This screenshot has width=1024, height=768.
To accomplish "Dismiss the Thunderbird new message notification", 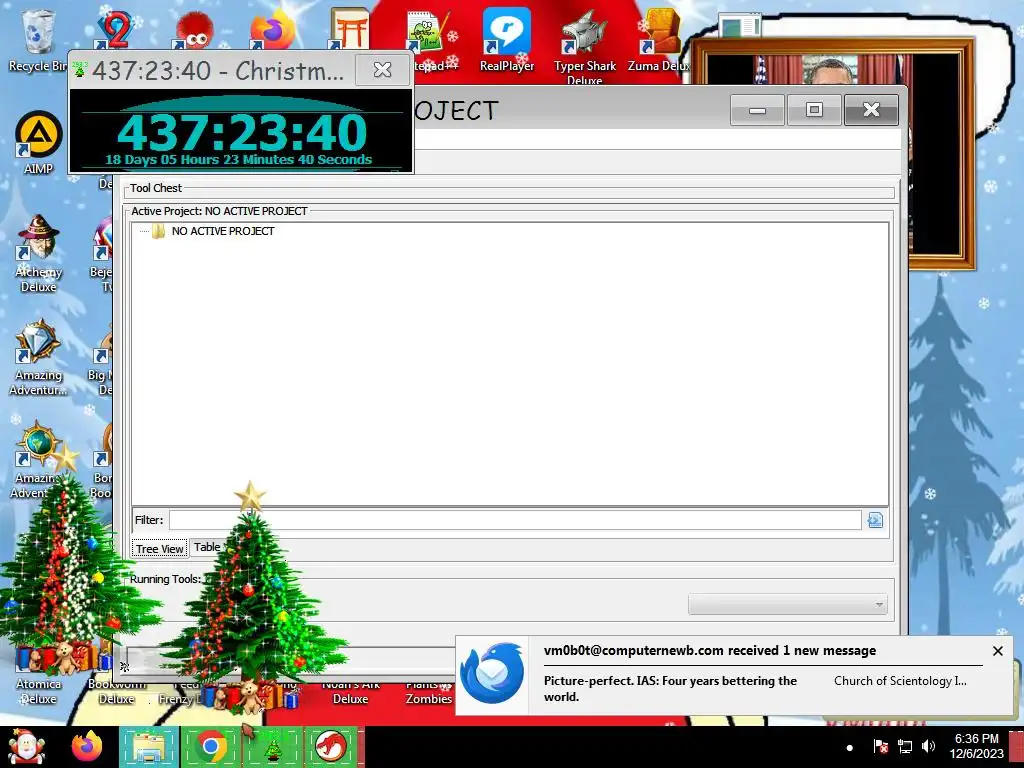I will [x=997, y=651].
